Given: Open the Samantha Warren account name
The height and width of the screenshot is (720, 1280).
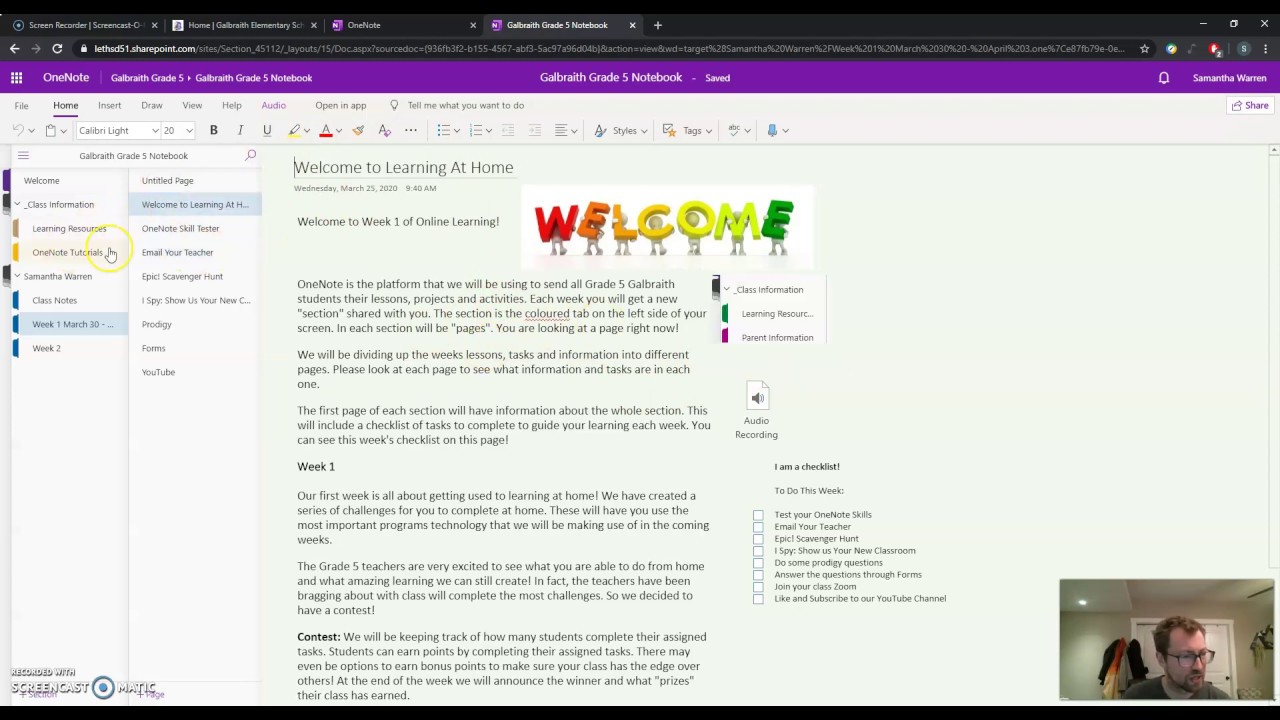Looking at the screenshot, I should click(x=1229, y=78).
